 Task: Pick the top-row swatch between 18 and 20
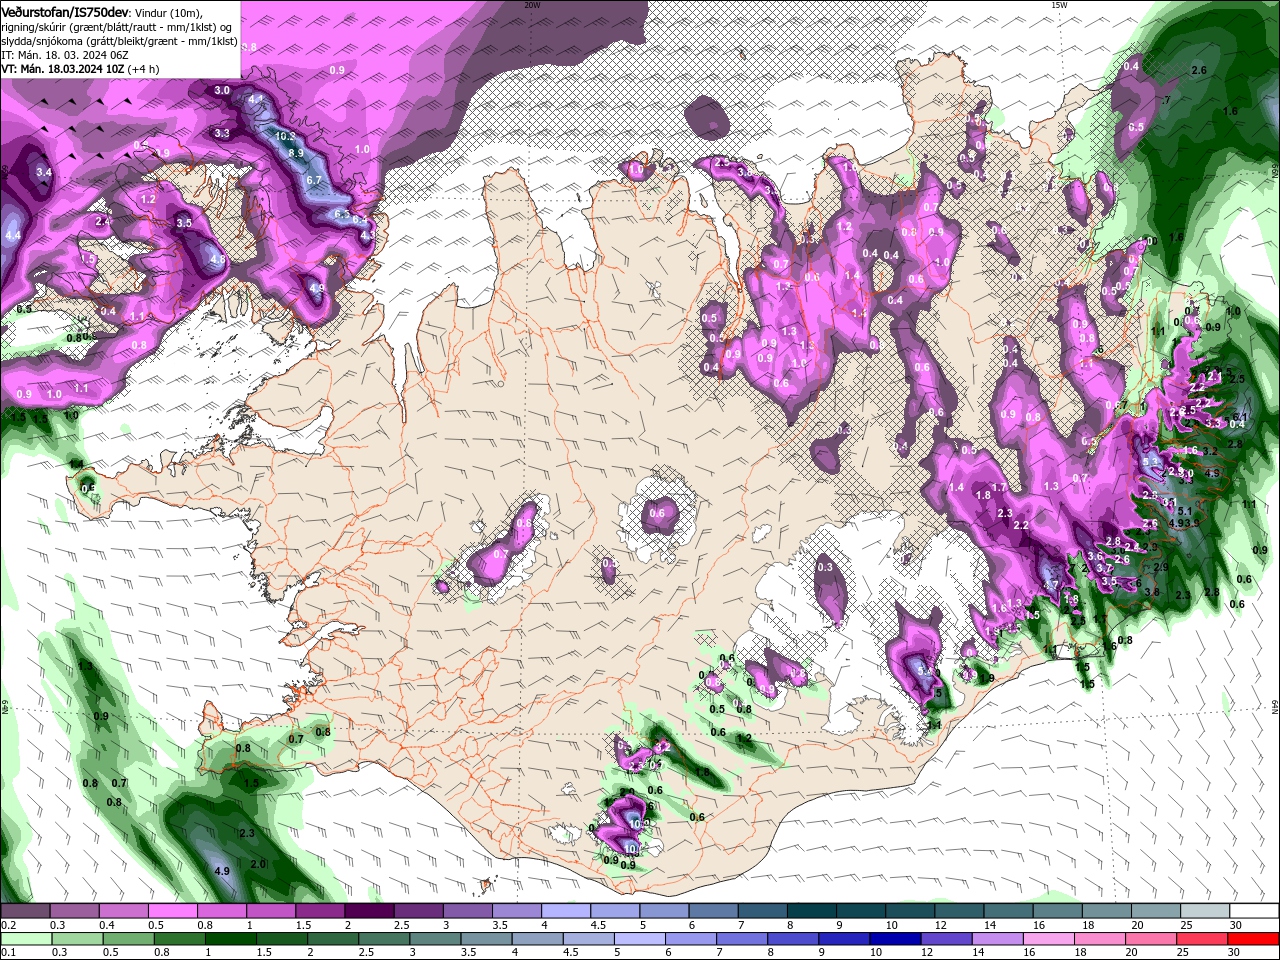pos(1107,911)
